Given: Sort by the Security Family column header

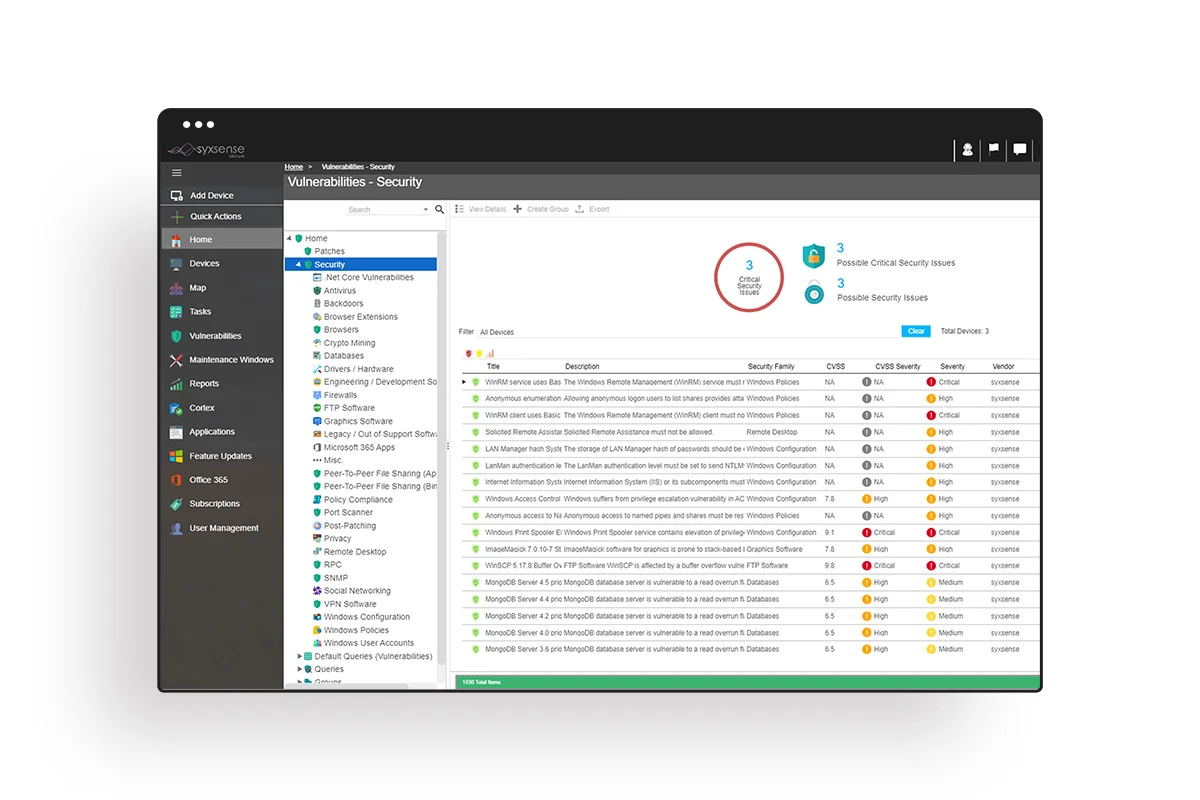Looking at the screenshot, I should 772,367.
